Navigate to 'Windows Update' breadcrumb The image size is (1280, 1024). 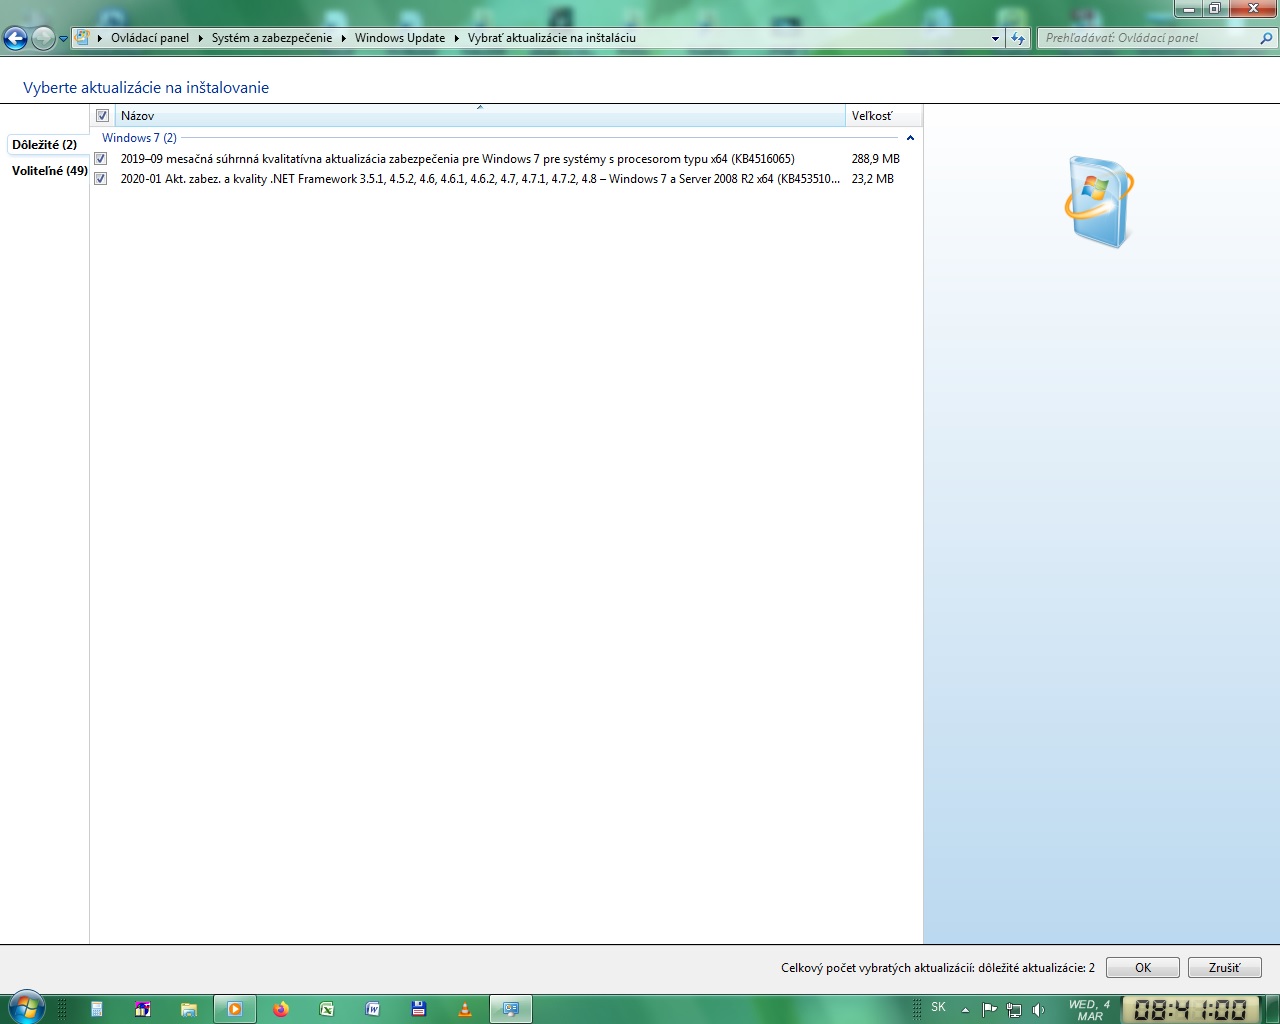[399, 38]
